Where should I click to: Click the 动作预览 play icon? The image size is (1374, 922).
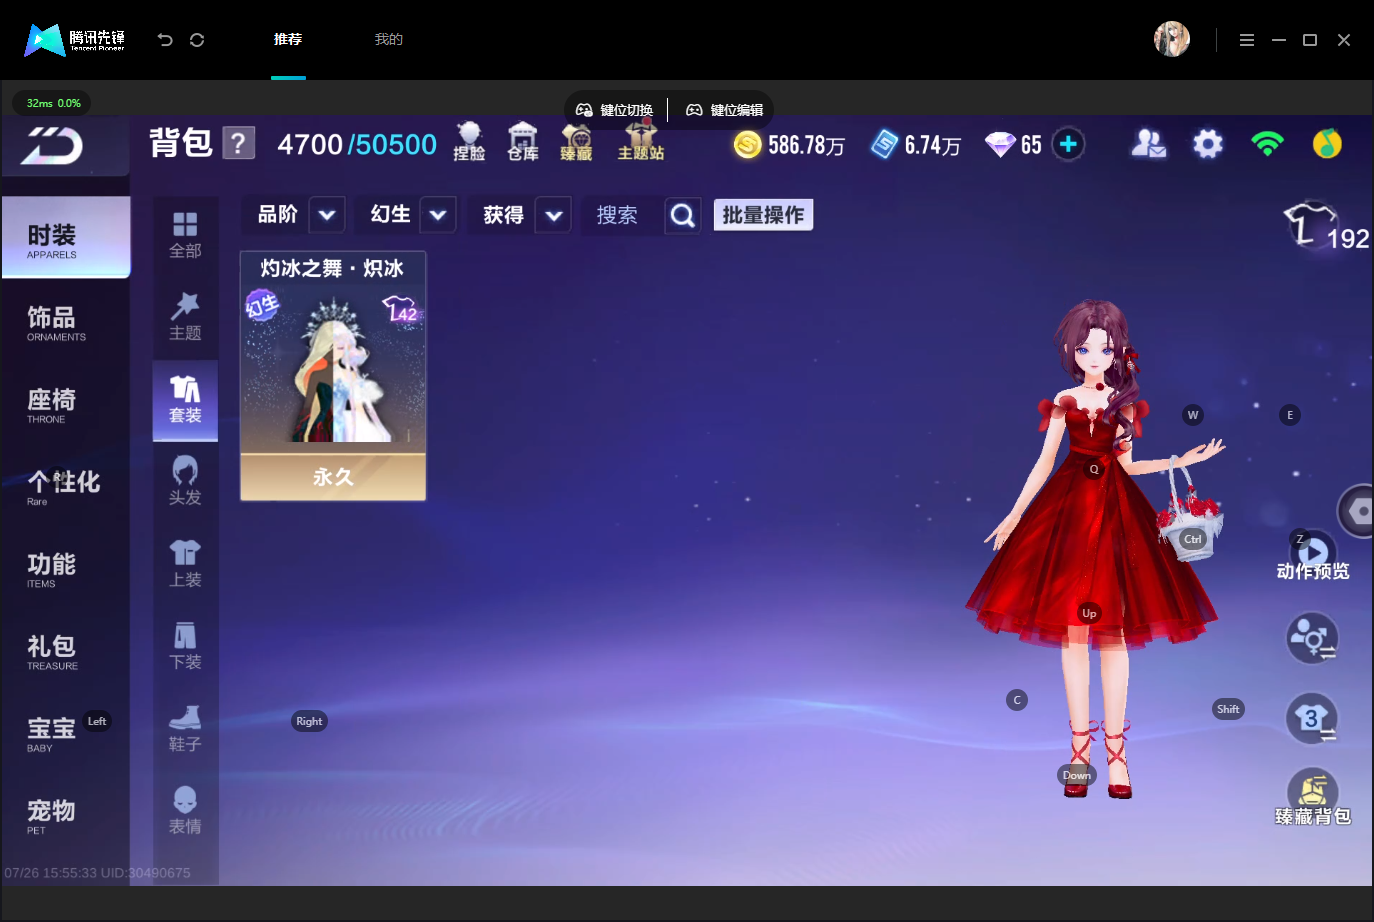(x=1313, y=550)
